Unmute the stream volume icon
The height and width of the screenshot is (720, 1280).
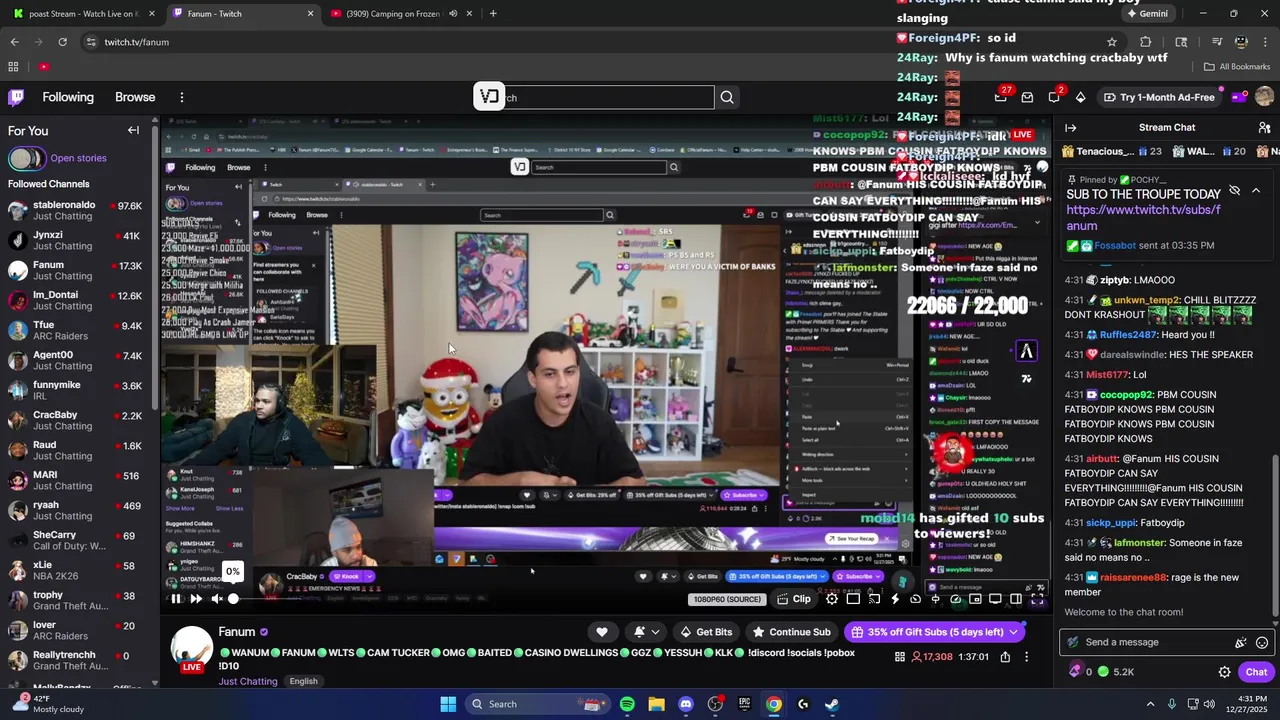216,599
